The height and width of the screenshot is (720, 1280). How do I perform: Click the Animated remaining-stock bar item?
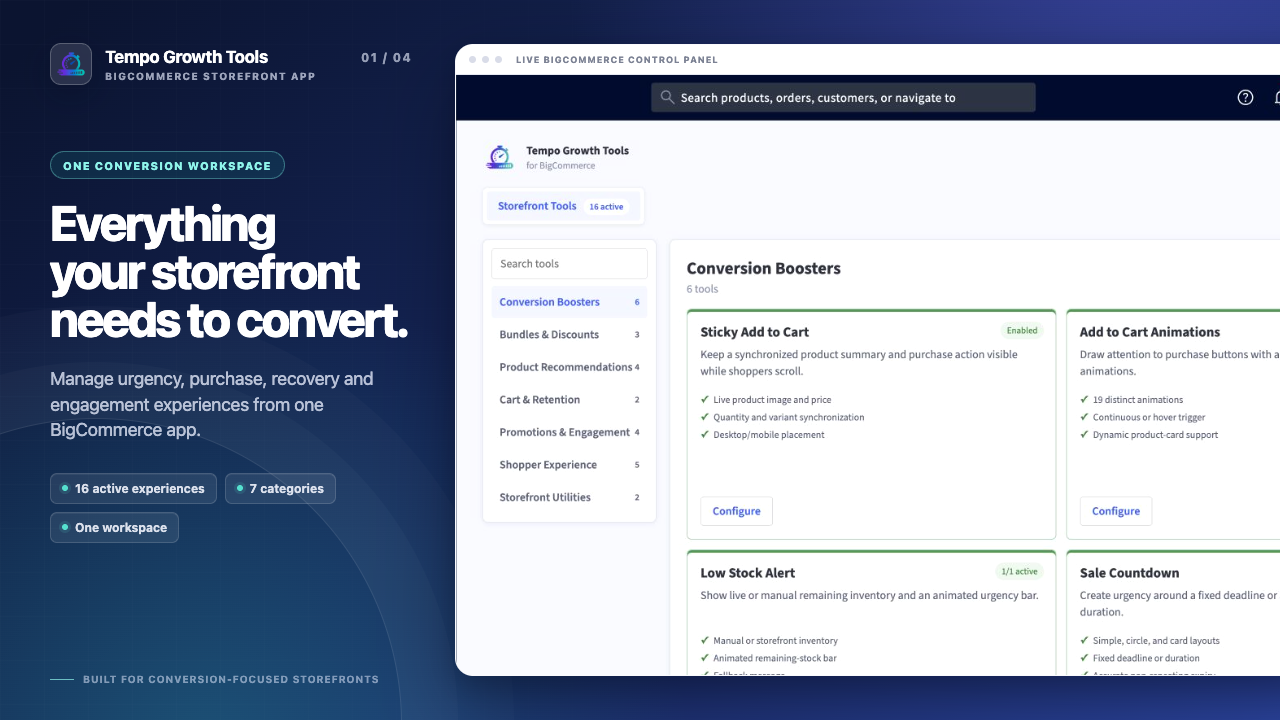click(768, 659)
